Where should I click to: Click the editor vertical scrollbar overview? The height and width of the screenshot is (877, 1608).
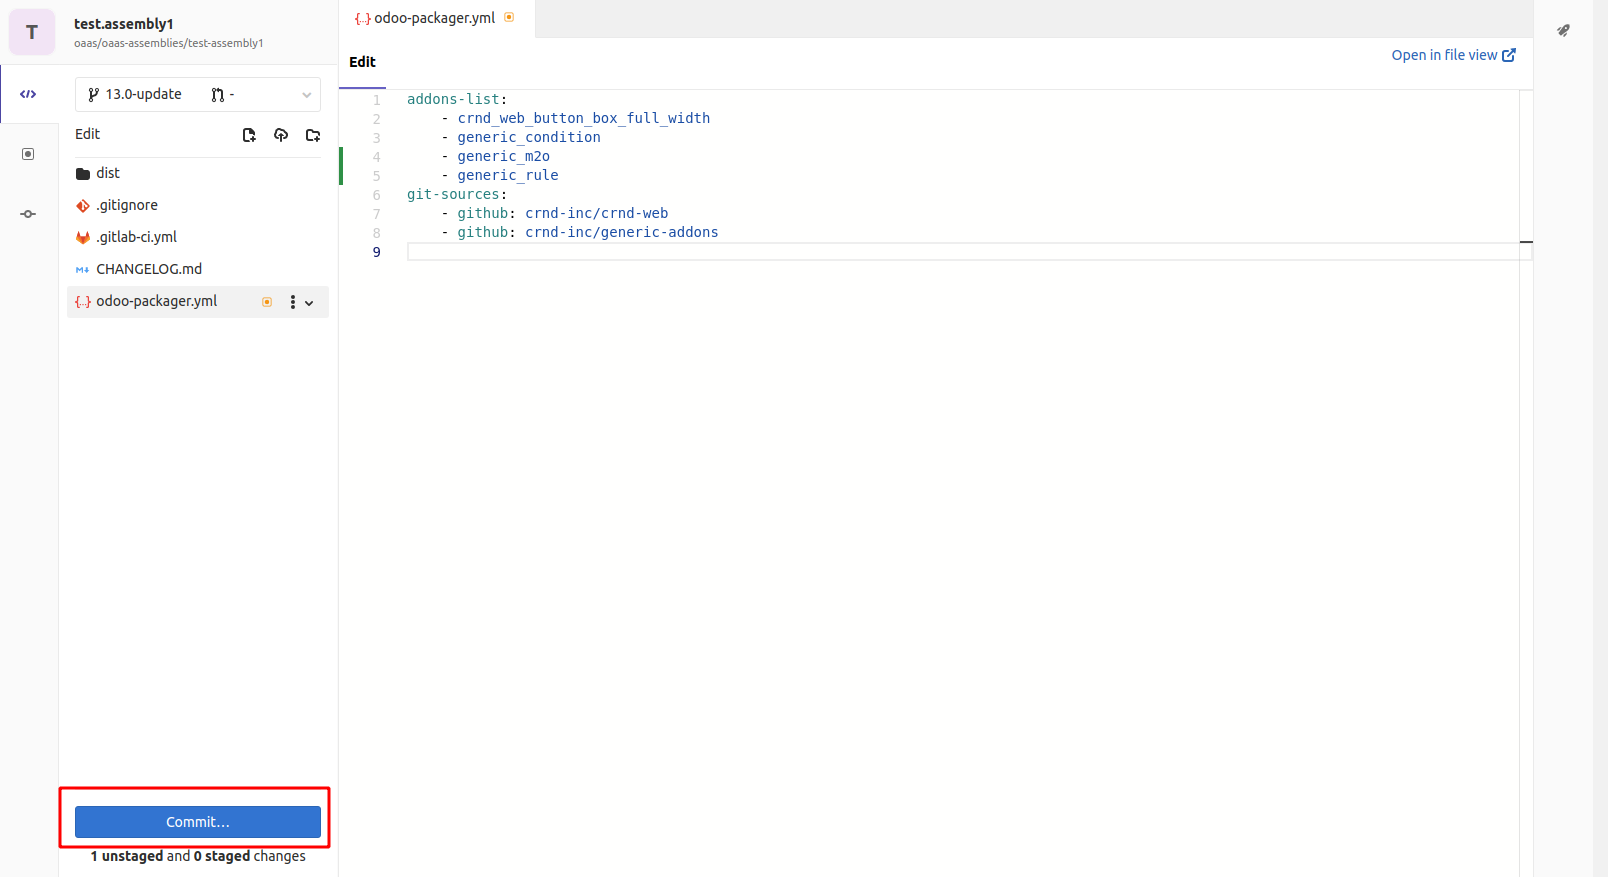pyautogui.click(x=1526, y=483)
